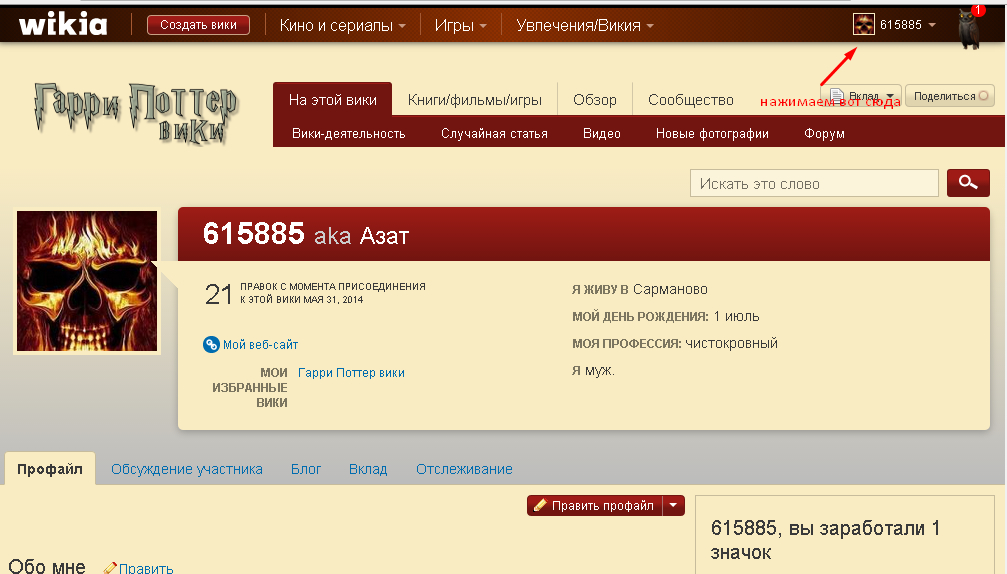This screenshot has width=1007, height=574.
Task: Select На этой вики tab
Action: 333,100
